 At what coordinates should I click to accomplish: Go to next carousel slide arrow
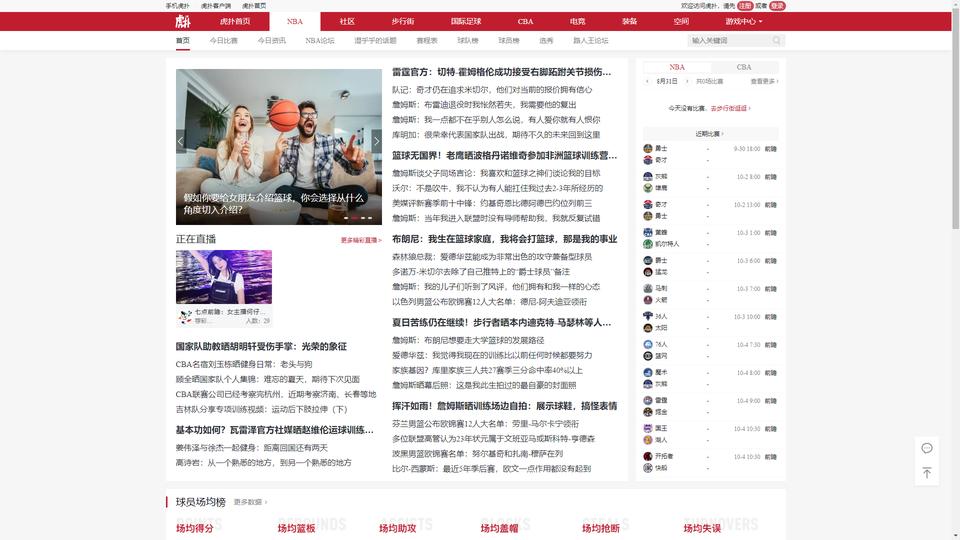pos(377,141)
